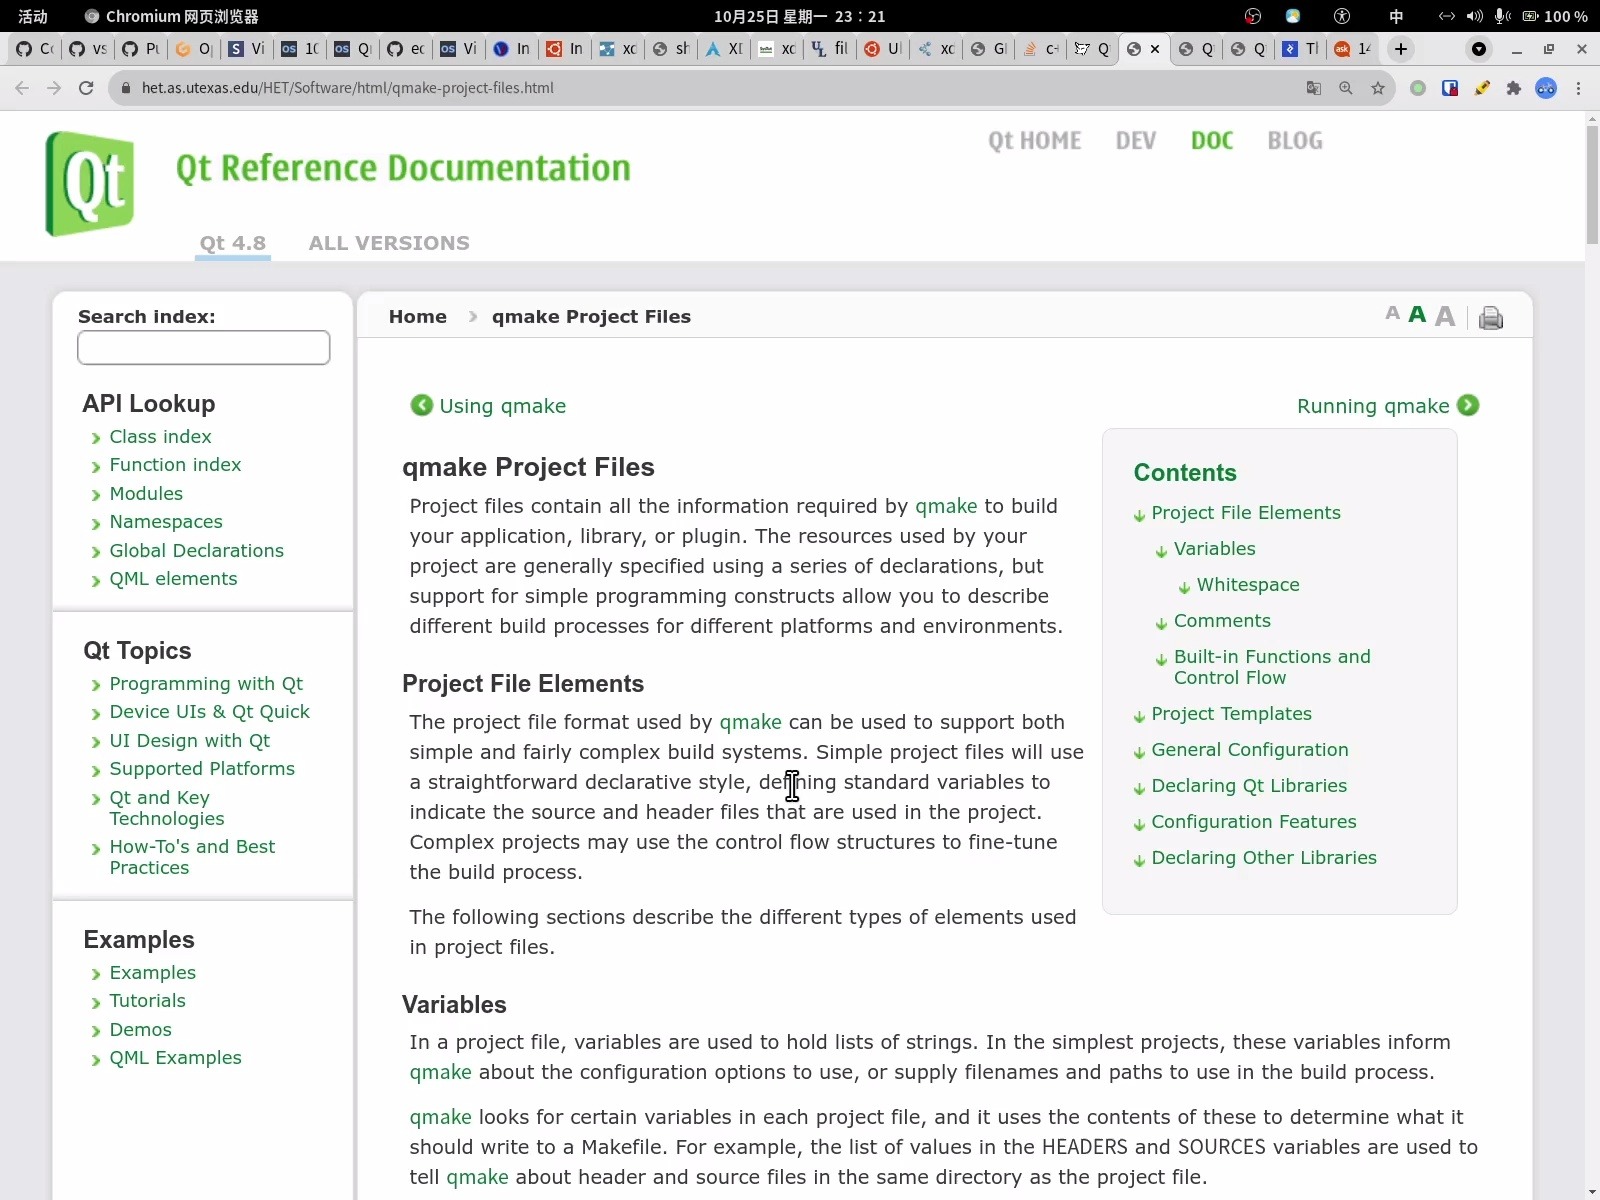This screenshot has height=1200, width=1600.
Task: Switch to the BLOG navigation item
Action: [1295, 141]
